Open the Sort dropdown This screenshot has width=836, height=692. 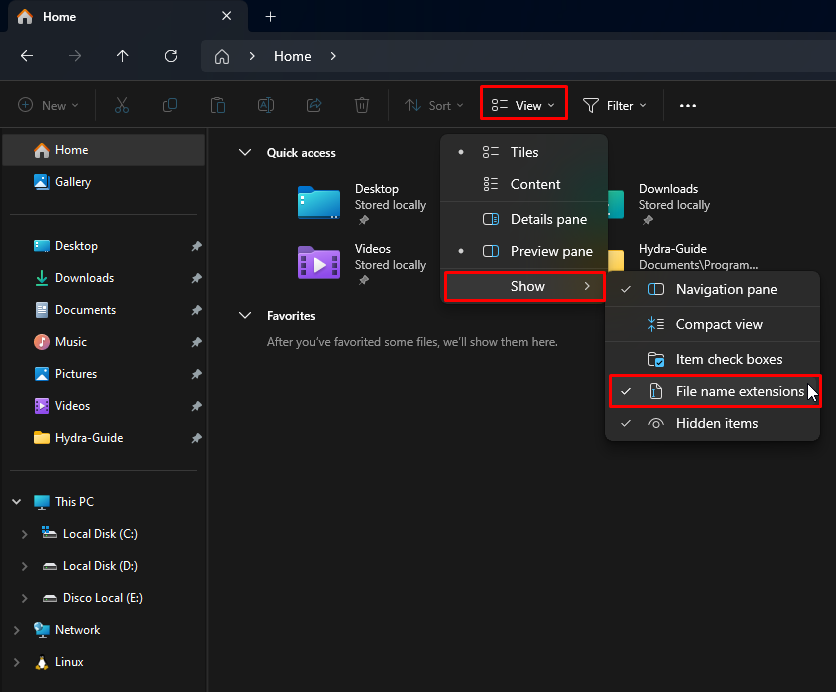434,105
